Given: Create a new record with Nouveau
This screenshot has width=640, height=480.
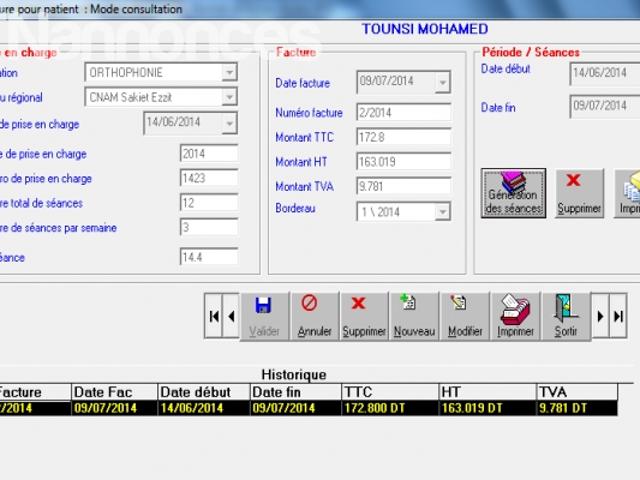Looking at the screenshot, I should (x=414, y=316).
